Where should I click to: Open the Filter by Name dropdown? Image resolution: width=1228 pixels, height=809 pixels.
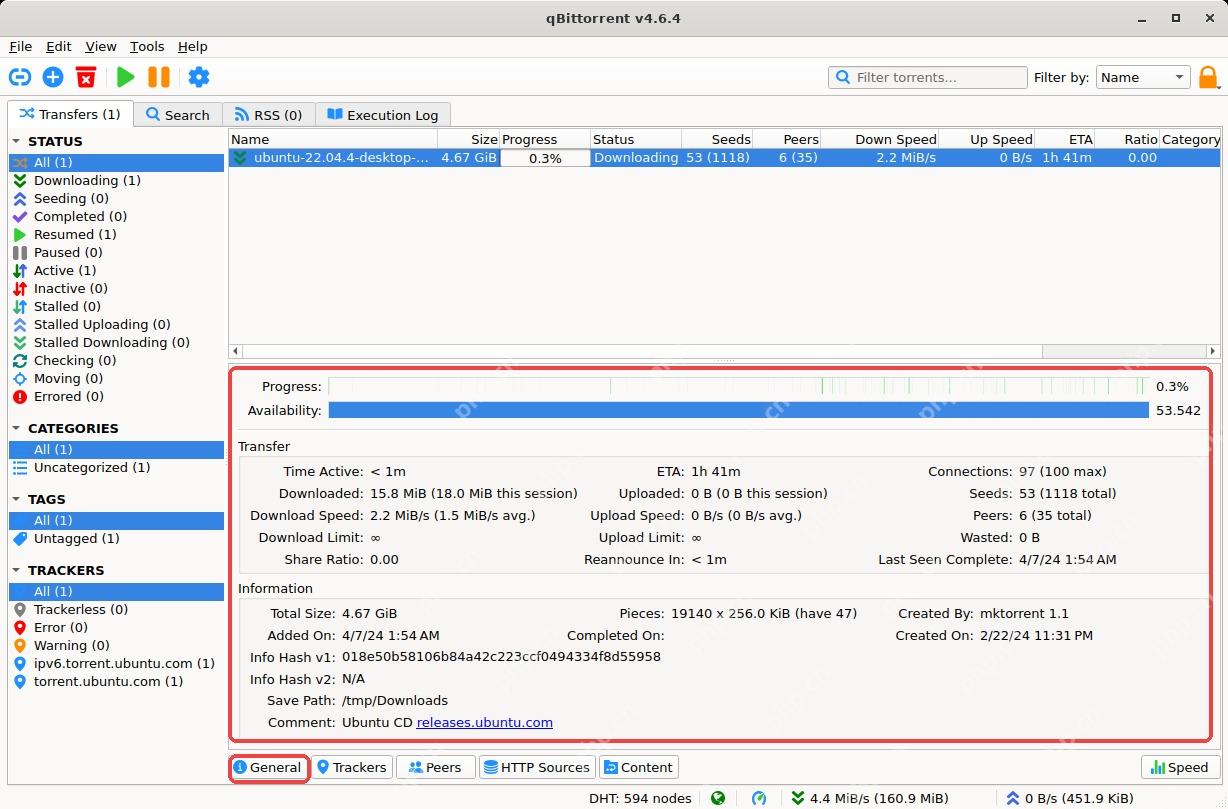pyautogui.click(x=1143, y=77)
